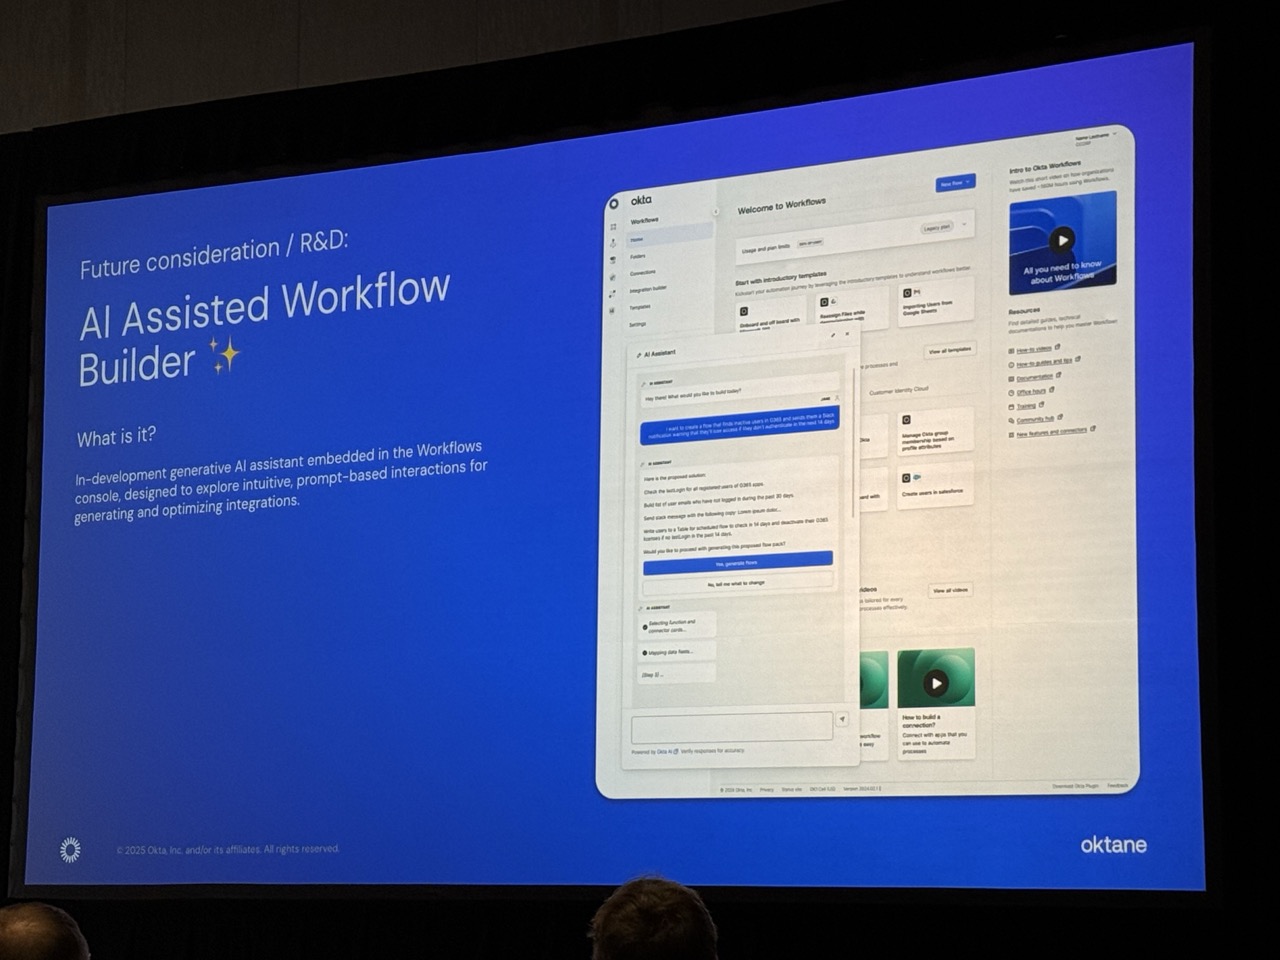Open Settings in the Workflows sidebar
1280x960 pixels.
637,324
